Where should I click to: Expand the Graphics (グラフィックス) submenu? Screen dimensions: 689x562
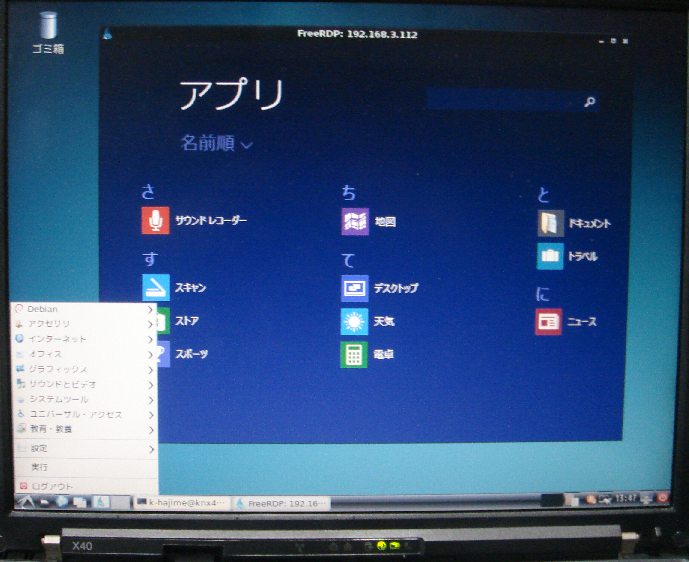point(84,369)
